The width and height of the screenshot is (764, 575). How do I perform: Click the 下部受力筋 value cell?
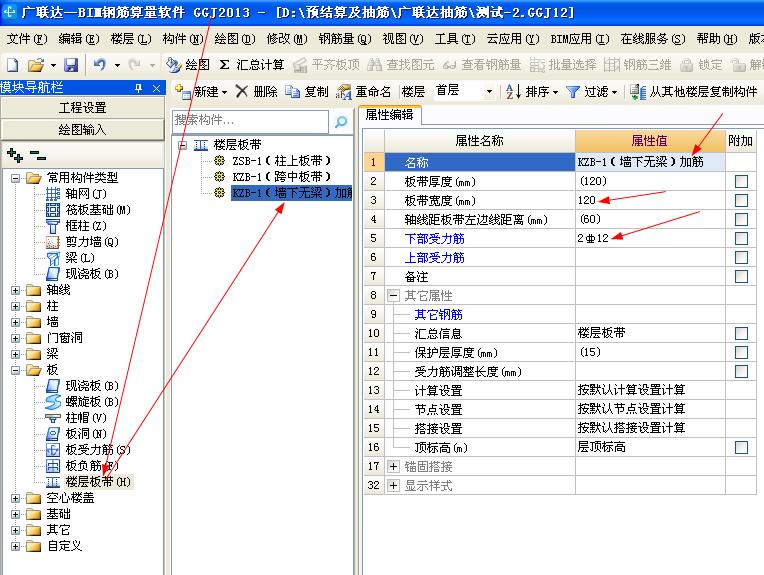(650, 239)
